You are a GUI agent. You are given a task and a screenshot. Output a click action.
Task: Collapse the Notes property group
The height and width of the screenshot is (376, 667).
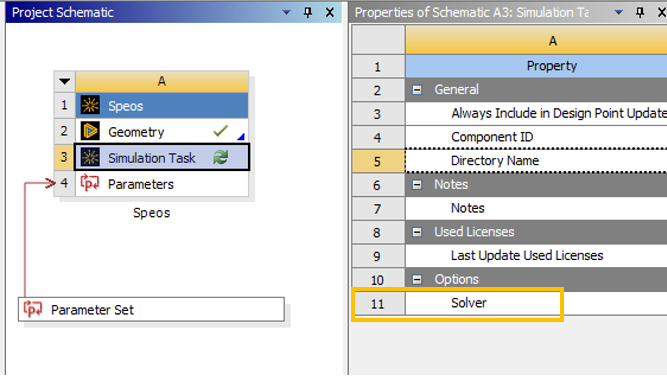[417, 185]
